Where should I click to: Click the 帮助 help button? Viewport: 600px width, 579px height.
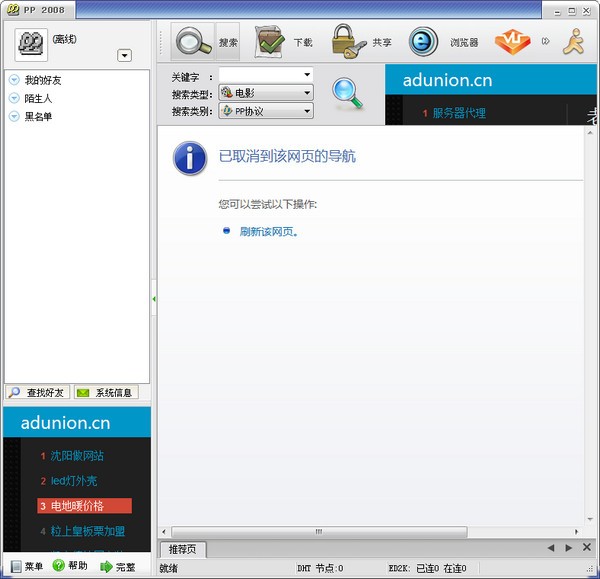pos(70,566)
